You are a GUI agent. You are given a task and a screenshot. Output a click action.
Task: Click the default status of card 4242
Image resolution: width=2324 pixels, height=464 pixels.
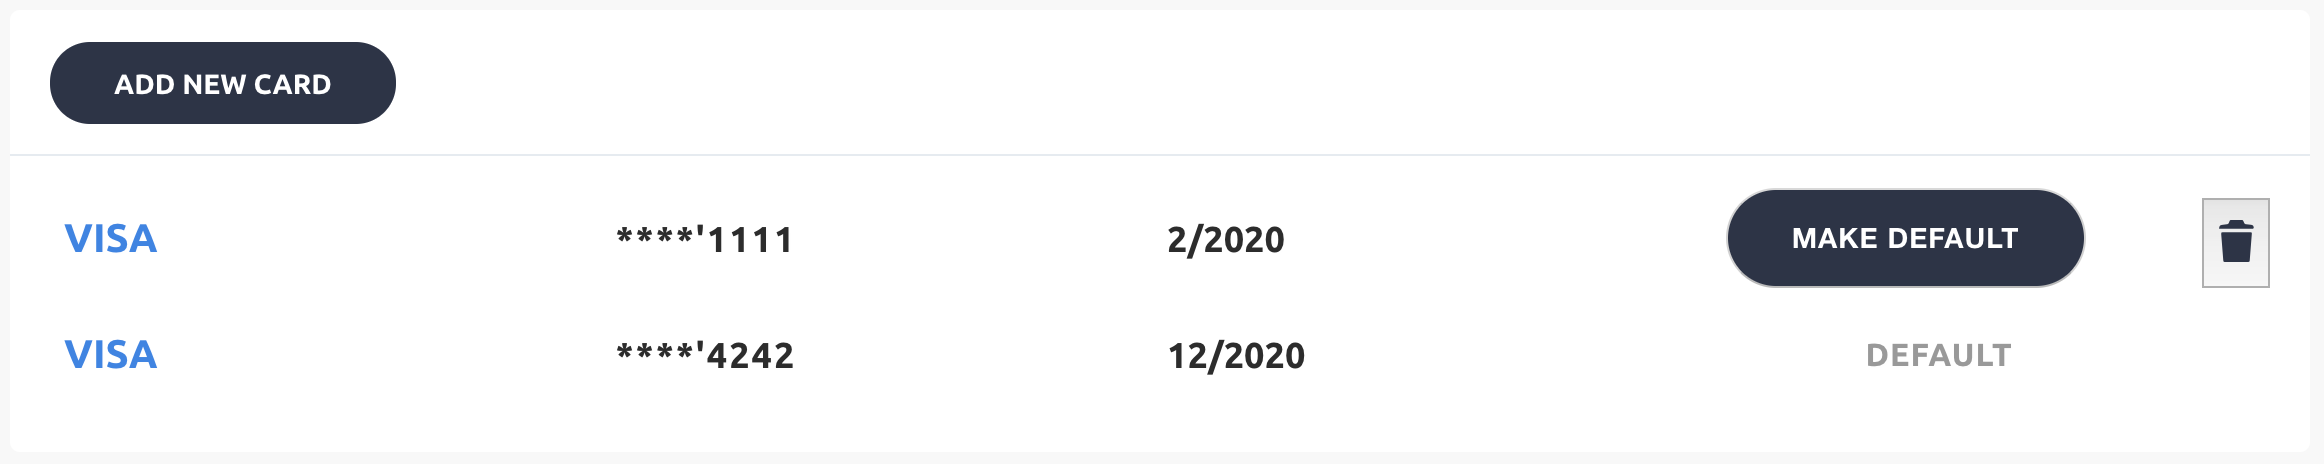click(1938, 356)
